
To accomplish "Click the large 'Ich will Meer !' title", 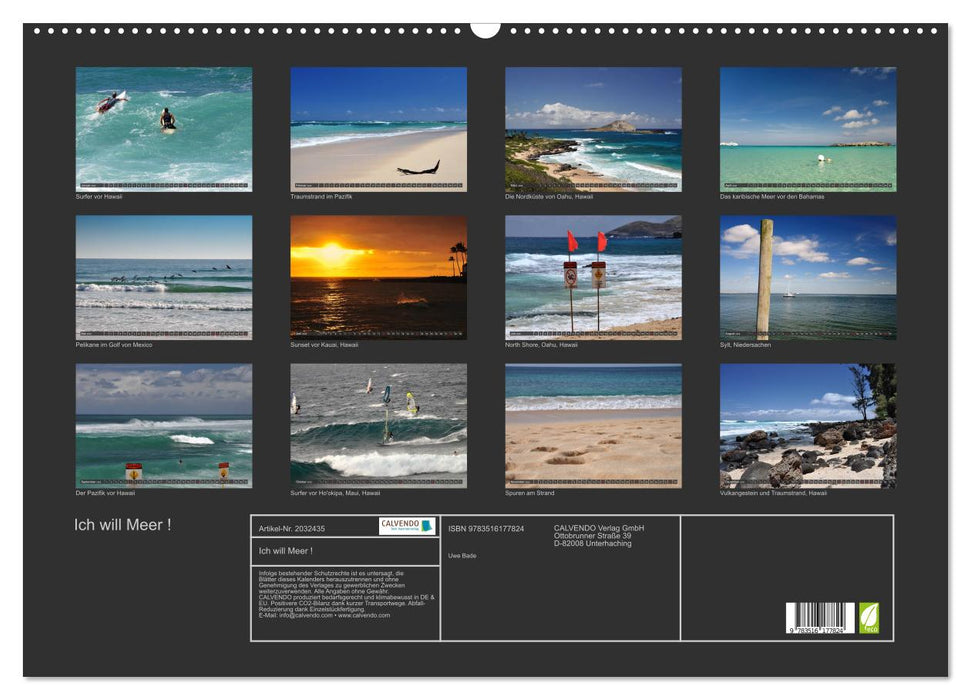I will point(122,525).
